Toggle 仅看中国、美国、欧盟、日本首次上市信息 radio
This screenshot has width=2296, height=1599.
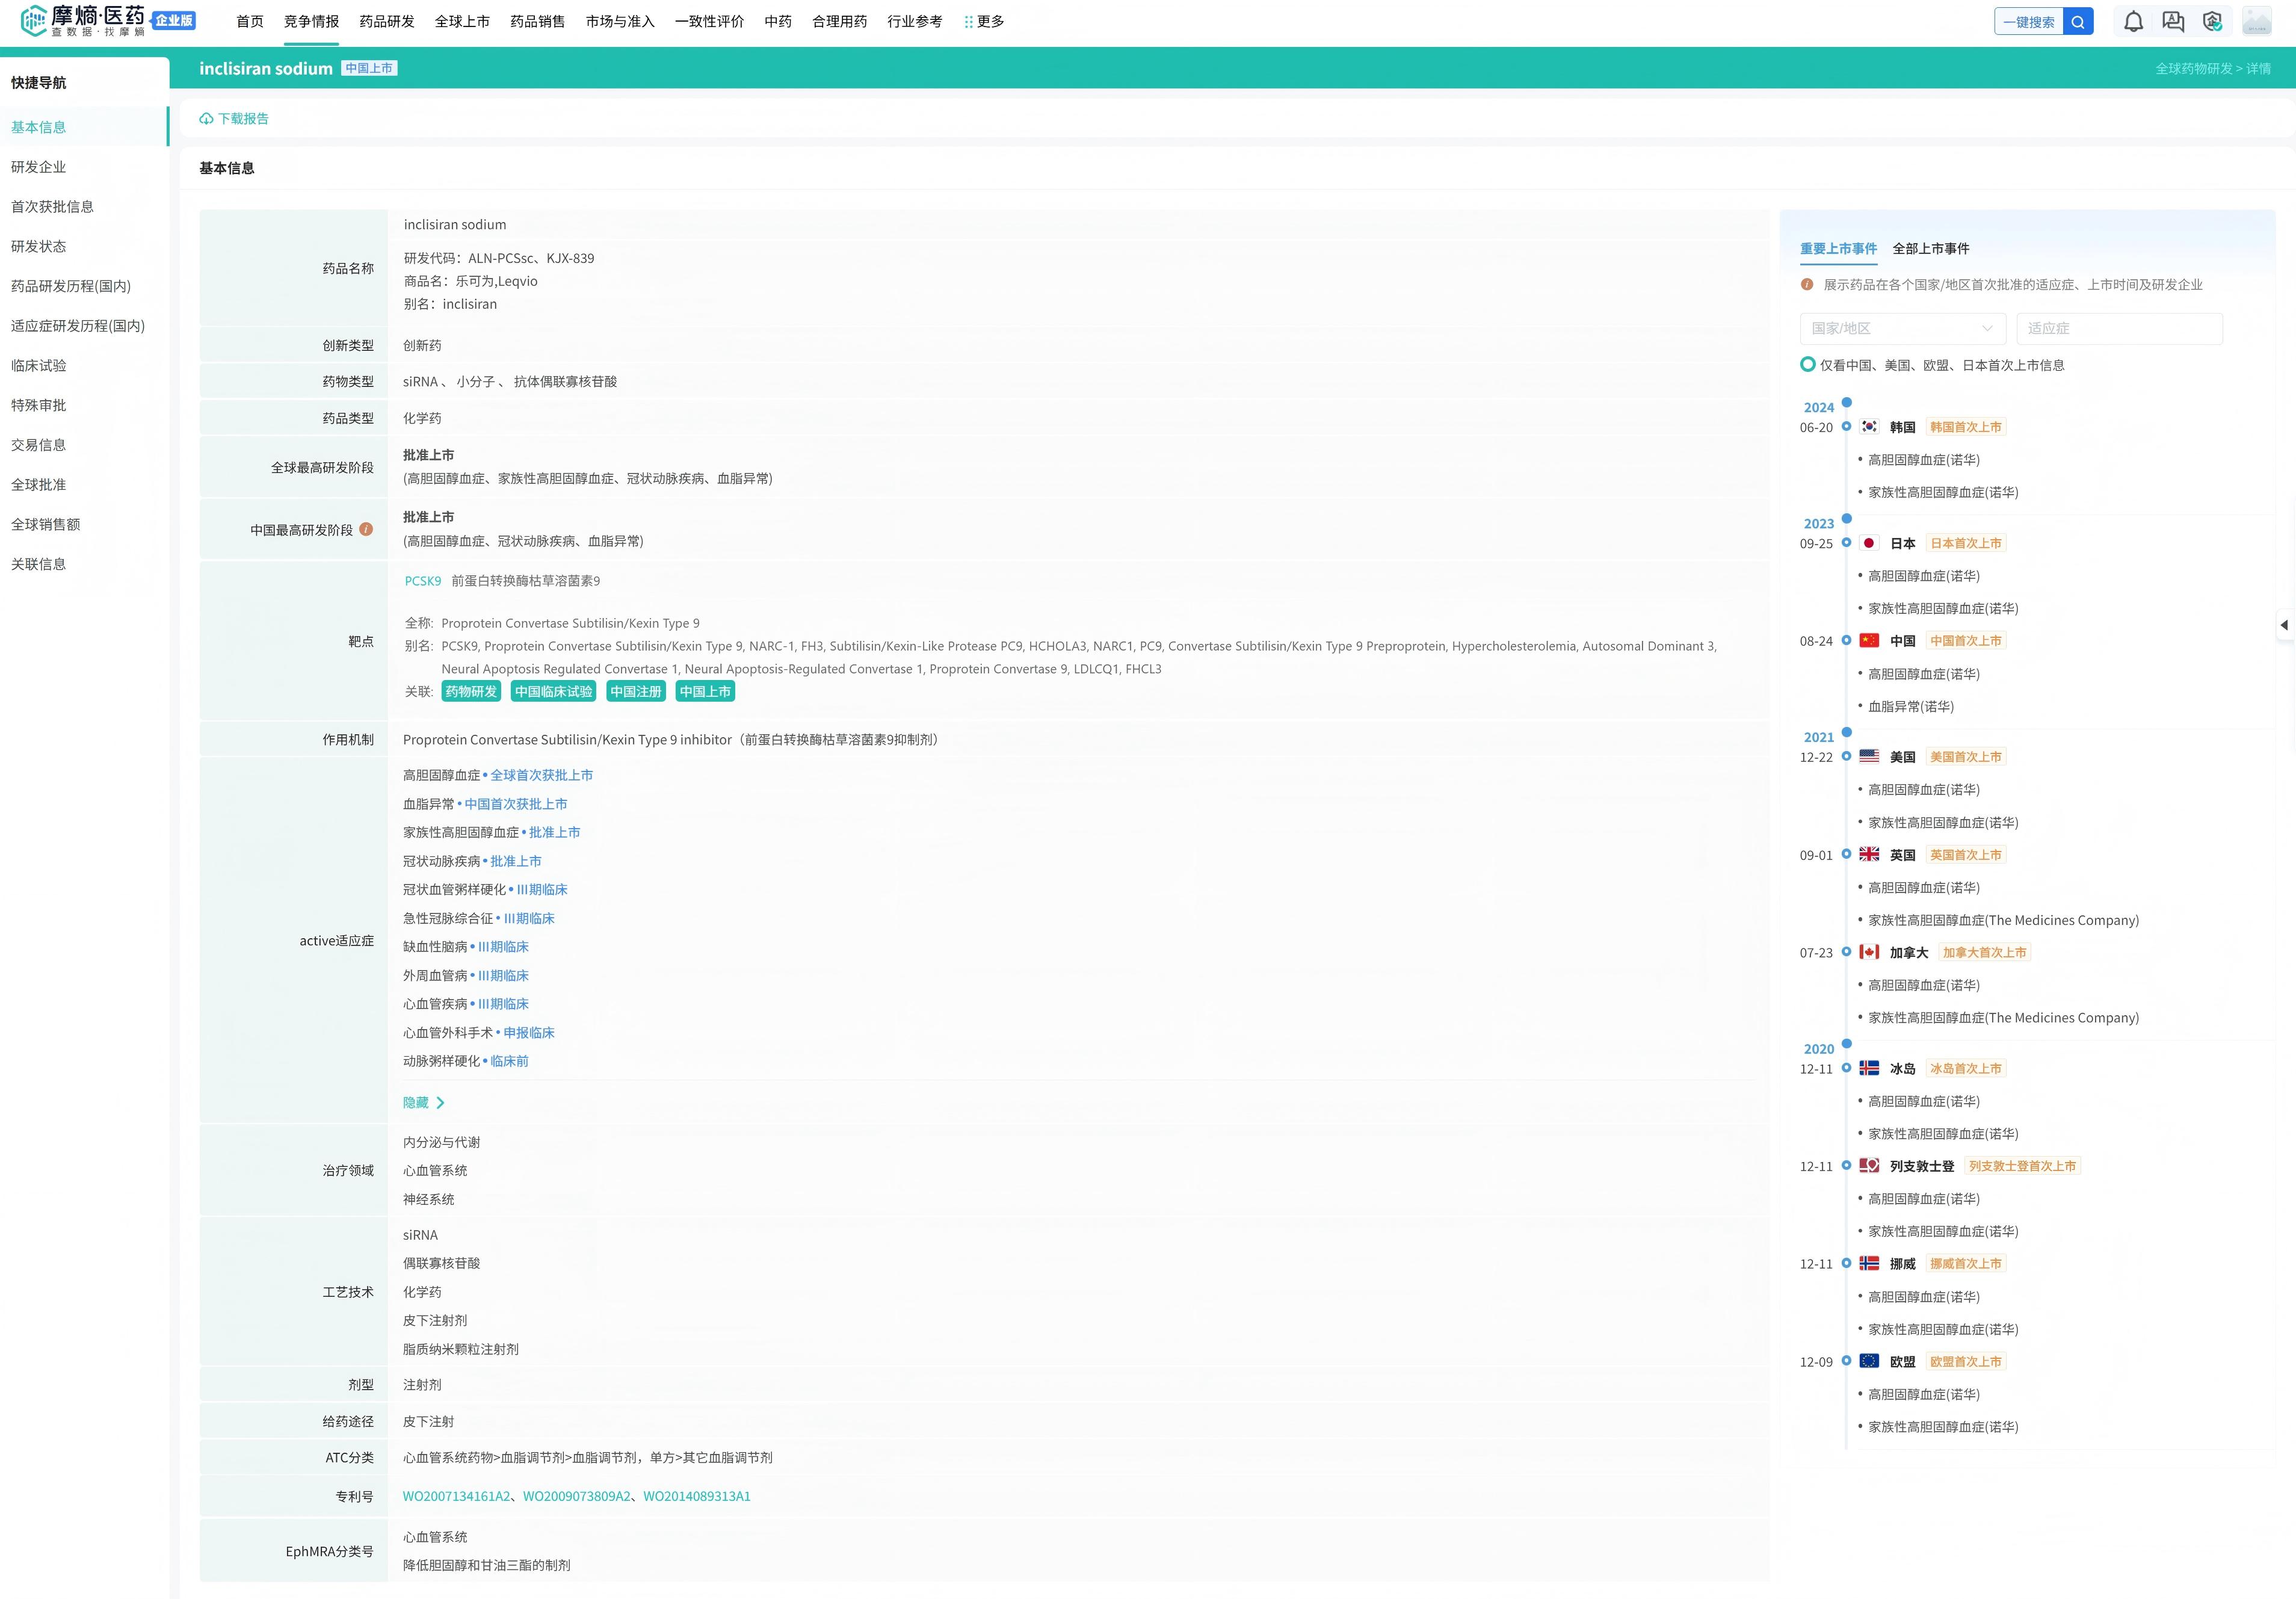pos(1808,365)
